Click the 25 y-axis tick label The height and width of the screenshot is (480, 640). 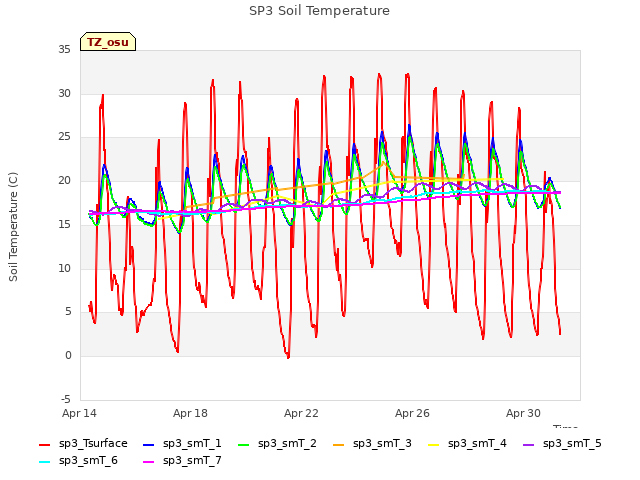click(64, 137)
